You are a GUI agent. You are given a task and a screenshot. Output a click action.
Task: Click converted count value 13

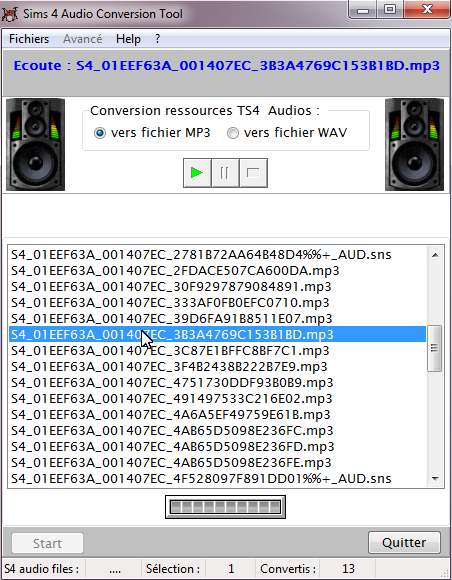348,569
